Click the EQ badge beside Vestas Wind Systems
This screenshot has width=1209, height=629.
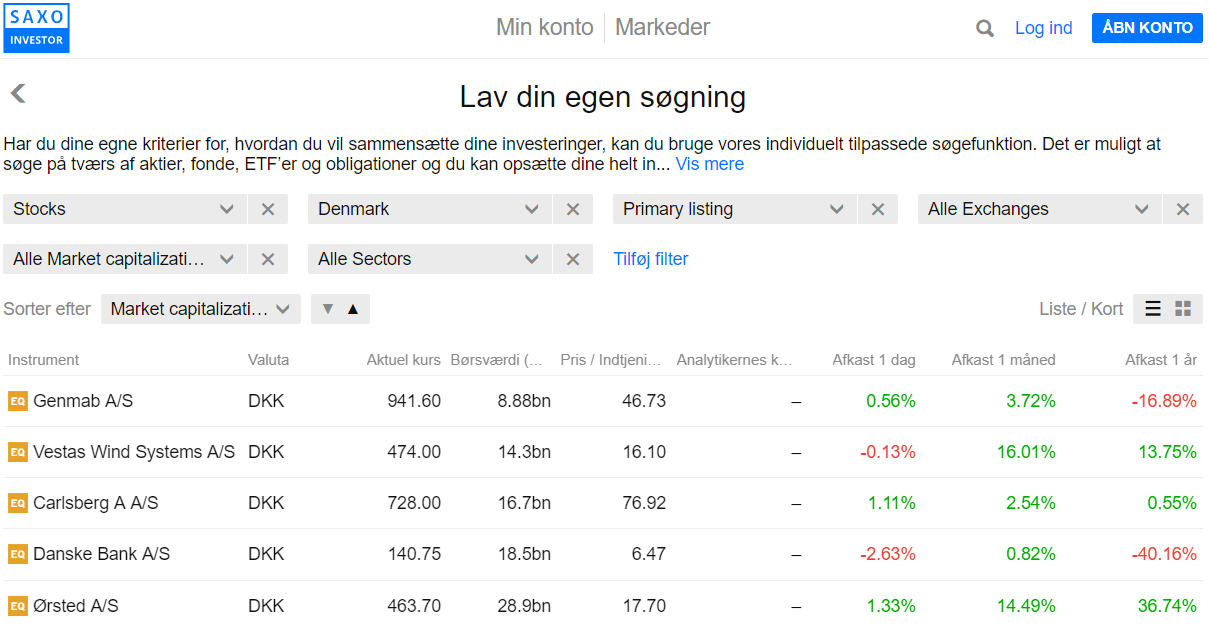coord(17,452)
